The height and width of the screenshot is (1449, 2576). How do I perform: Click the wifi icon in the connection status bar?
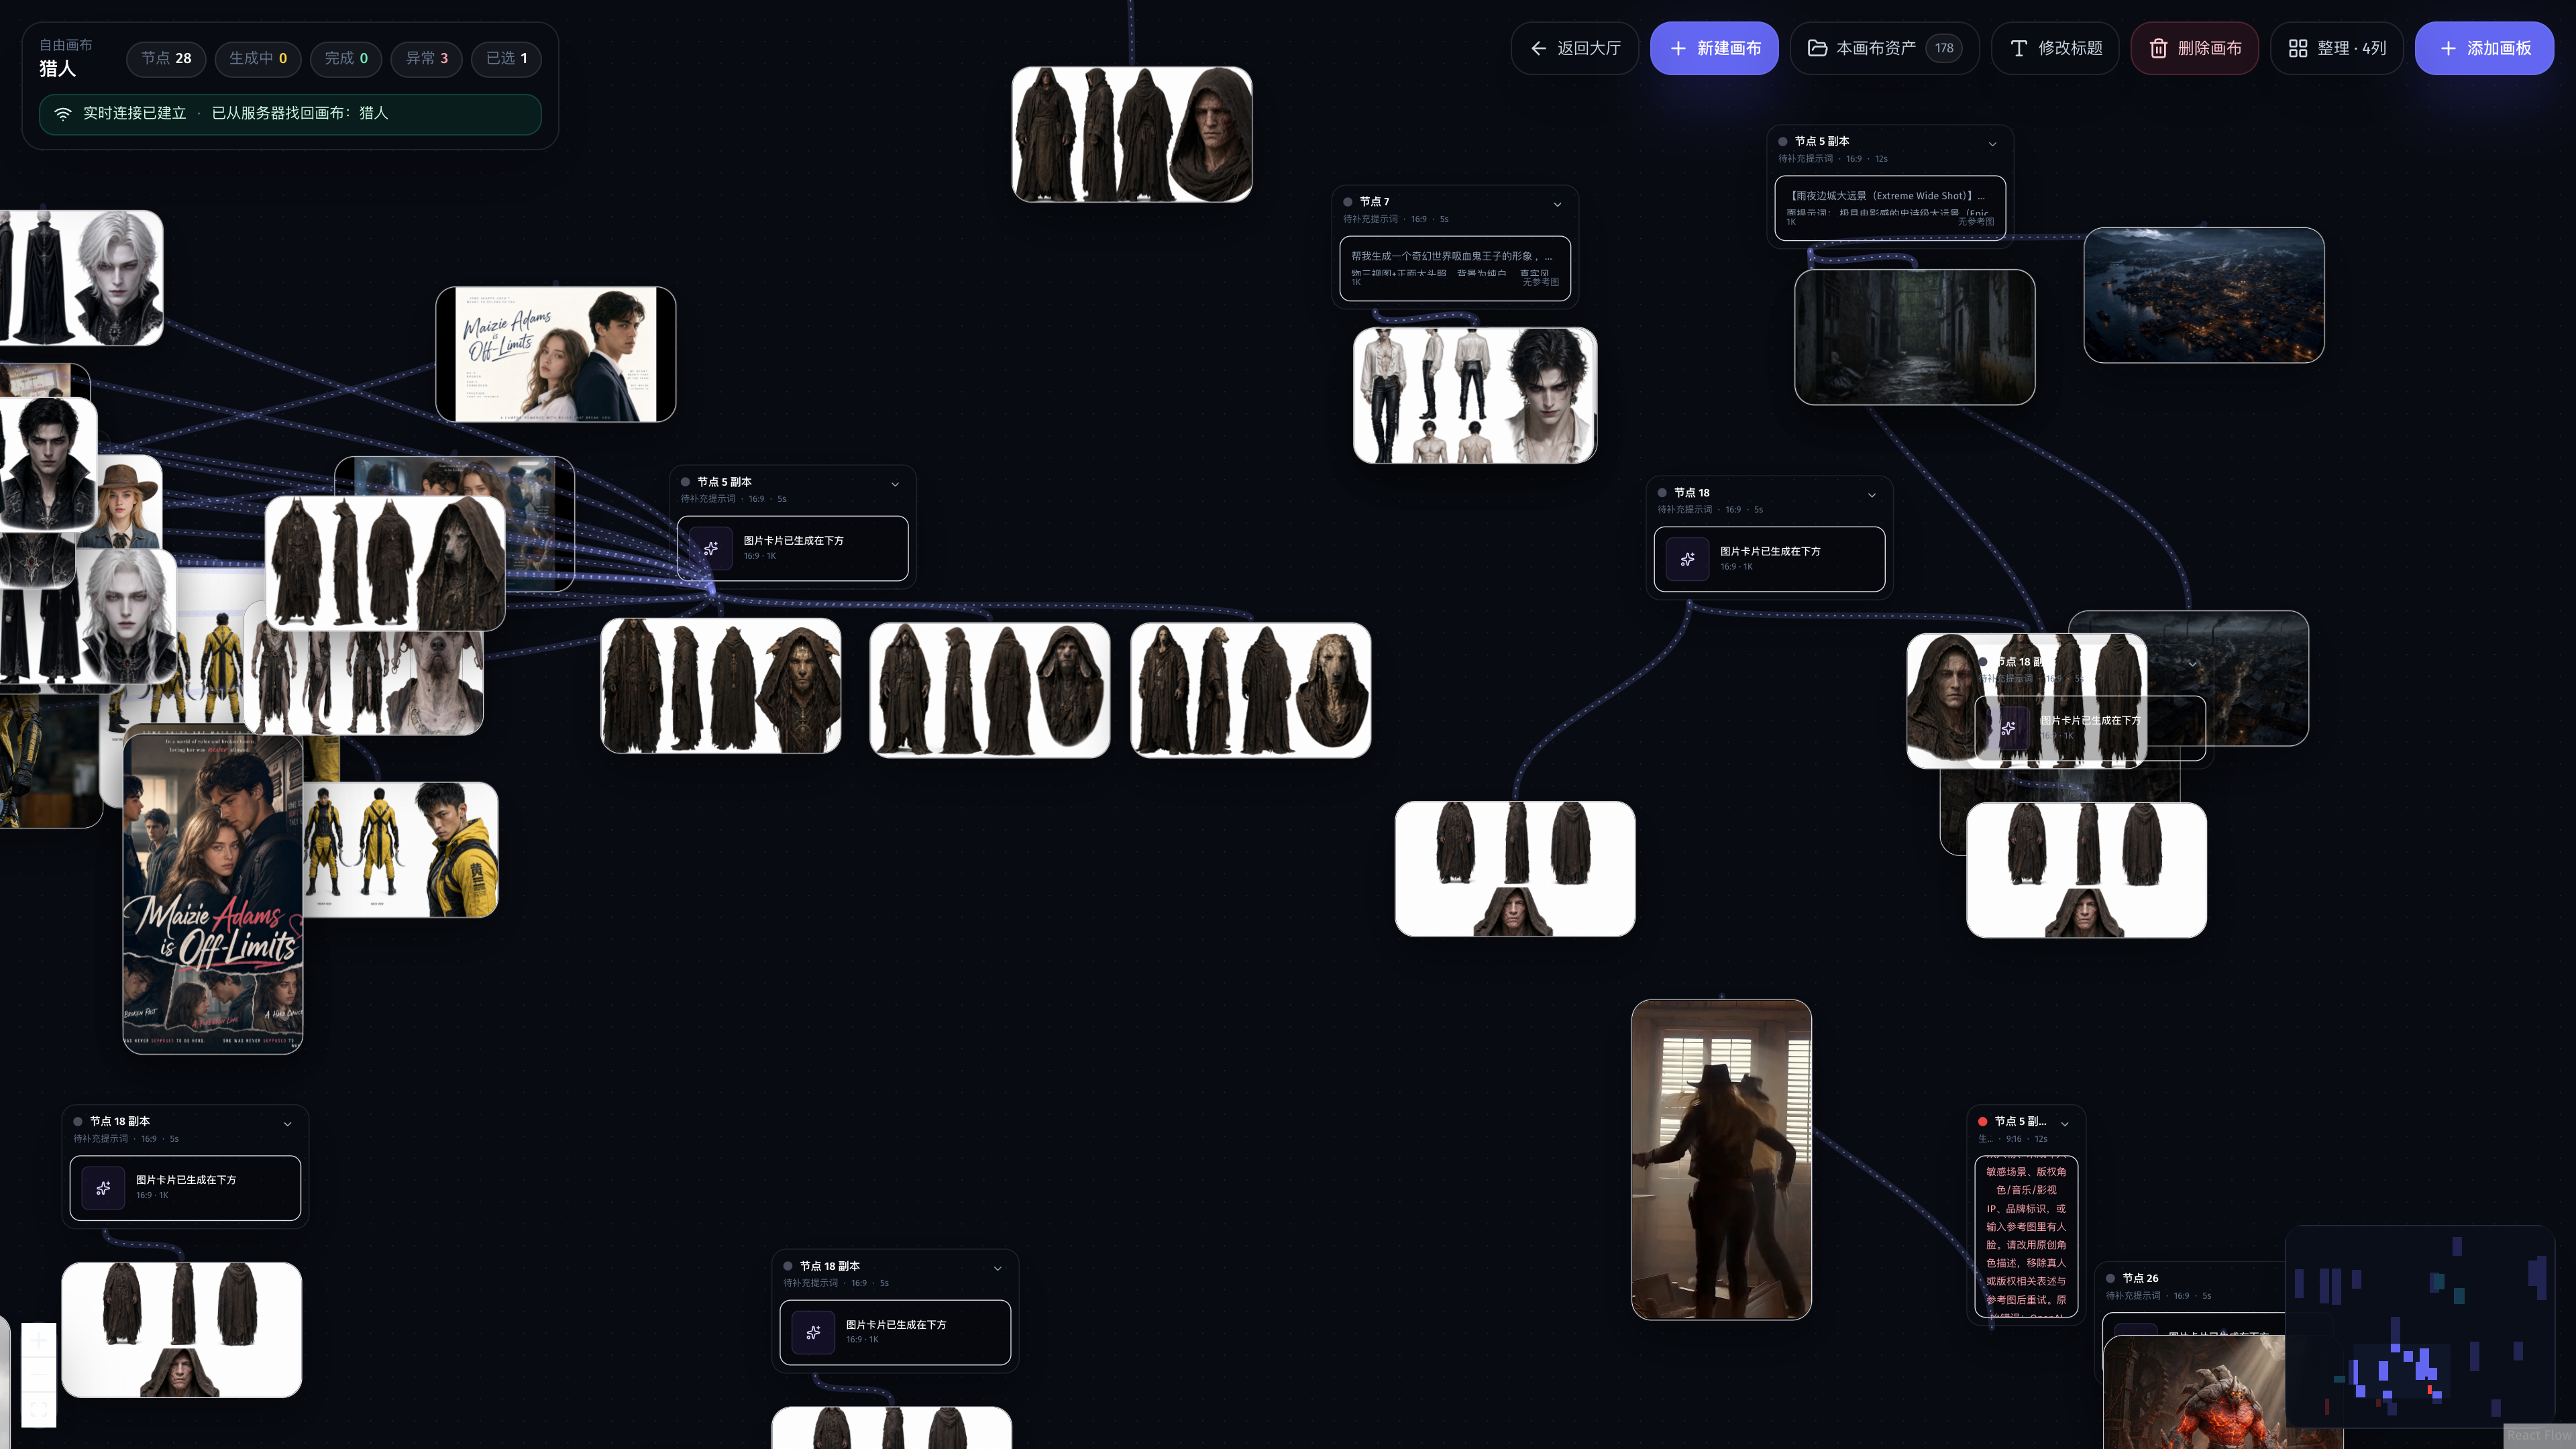click(63, 113)
